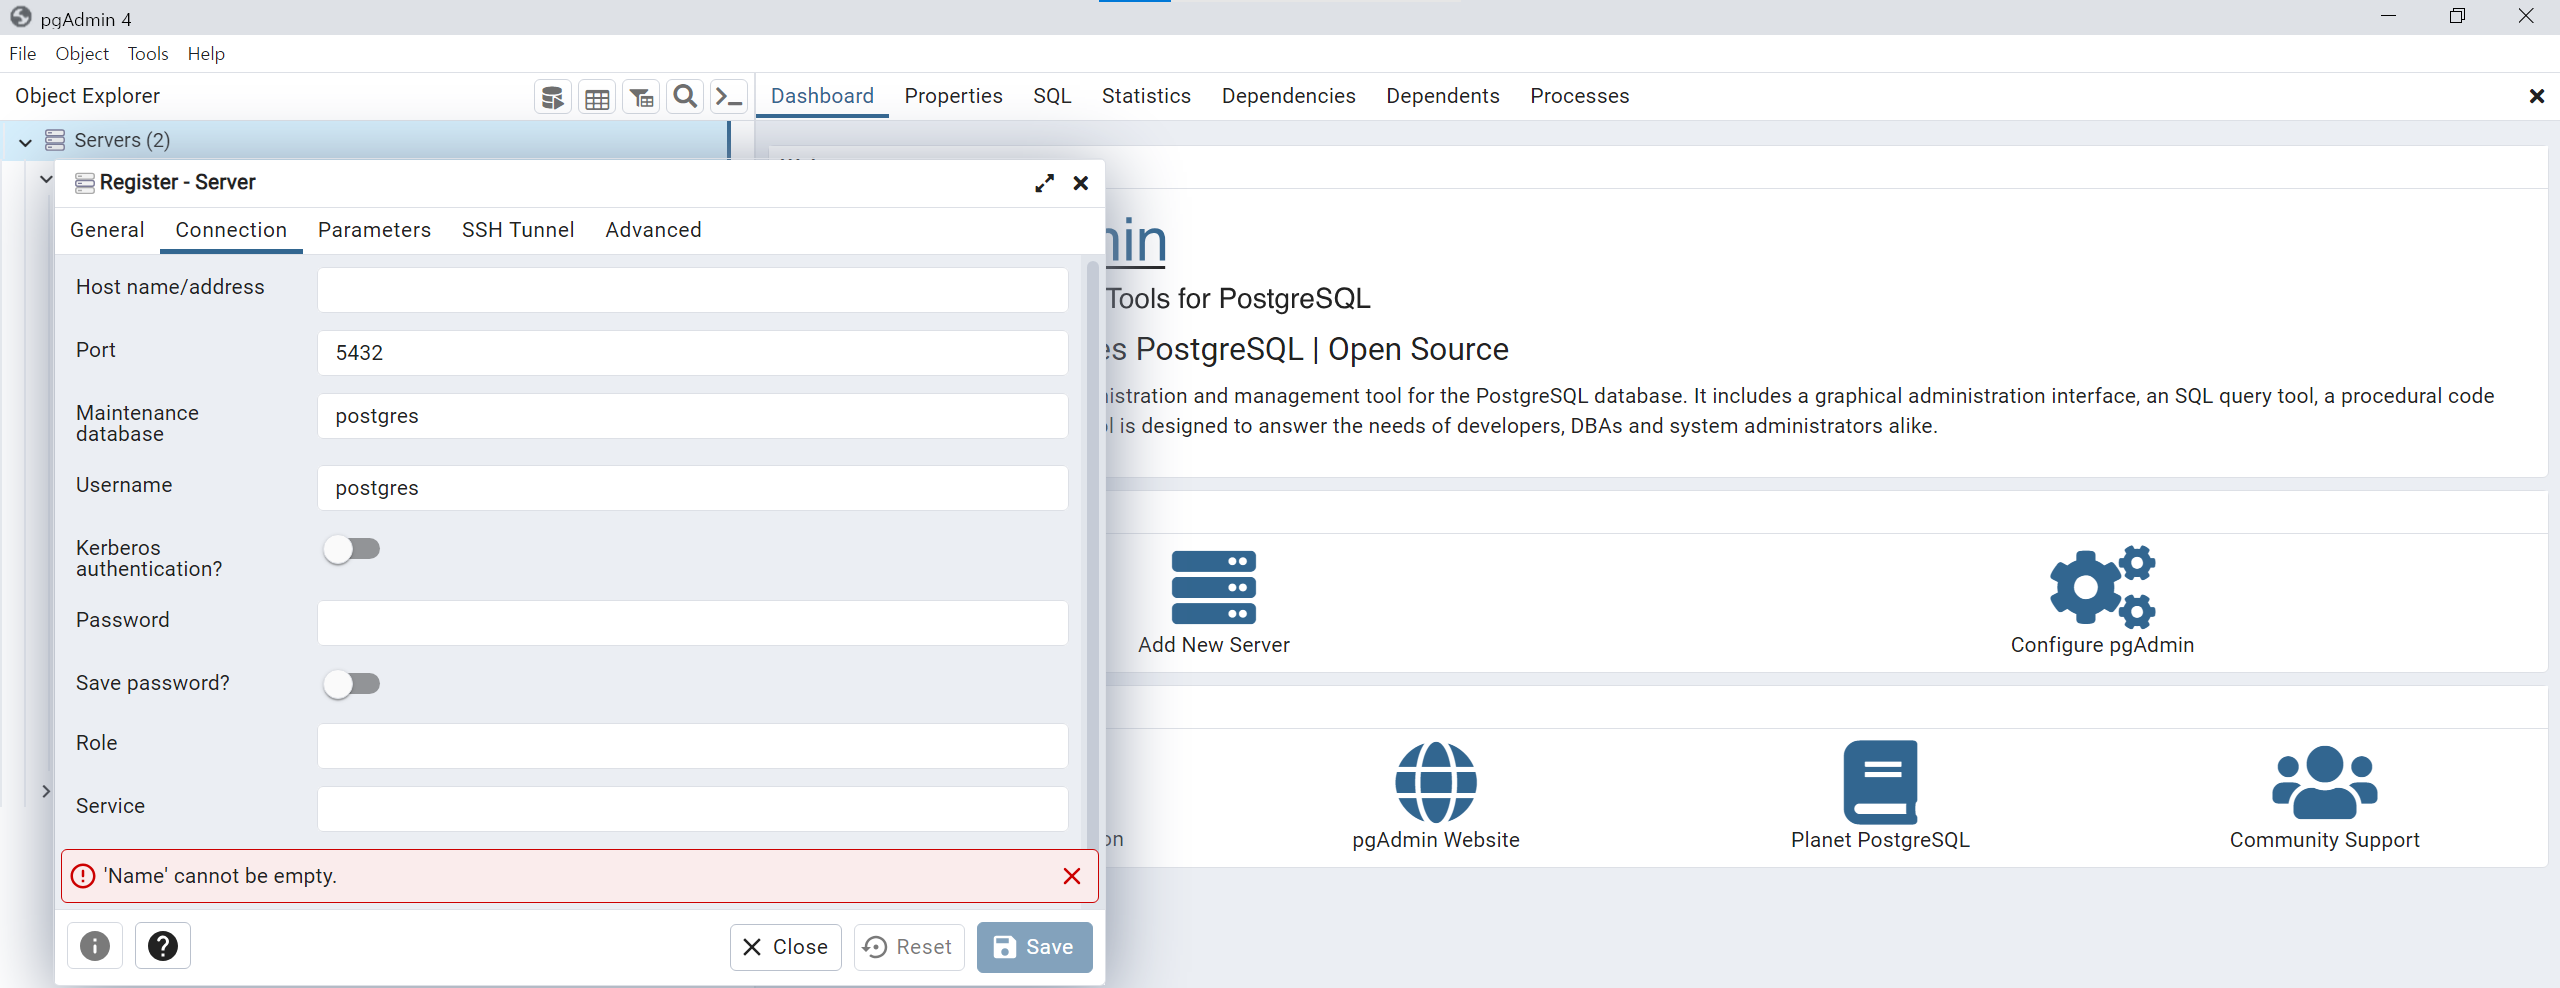Viewport: 2560px width, 988px height.
Task: Click the Configure pgAdmin gears icon
Action: pyautogui.click(x=2102, y=587)
